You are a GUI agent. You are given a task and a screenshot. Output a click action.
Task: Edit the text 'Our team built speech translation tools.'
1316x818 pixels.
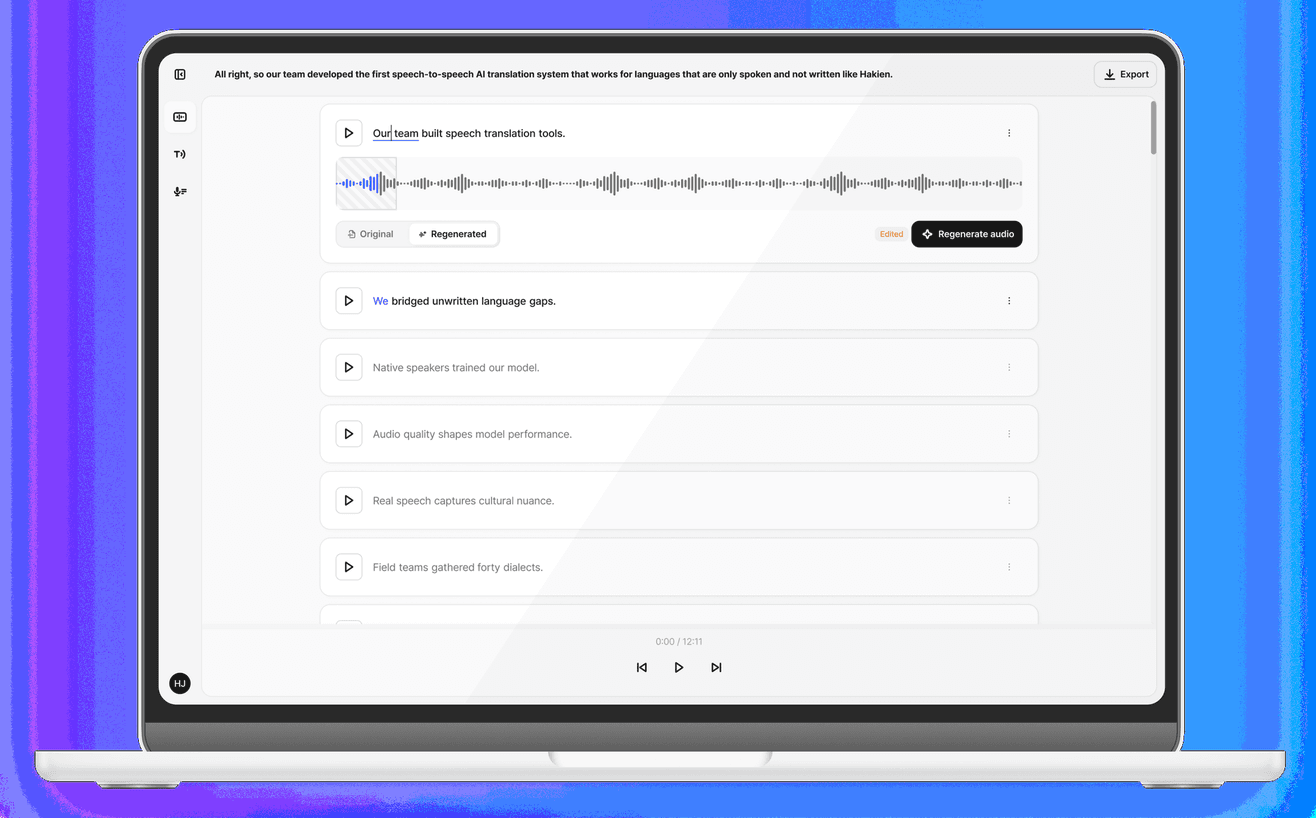pyautogui.click(x=469, y=133)
